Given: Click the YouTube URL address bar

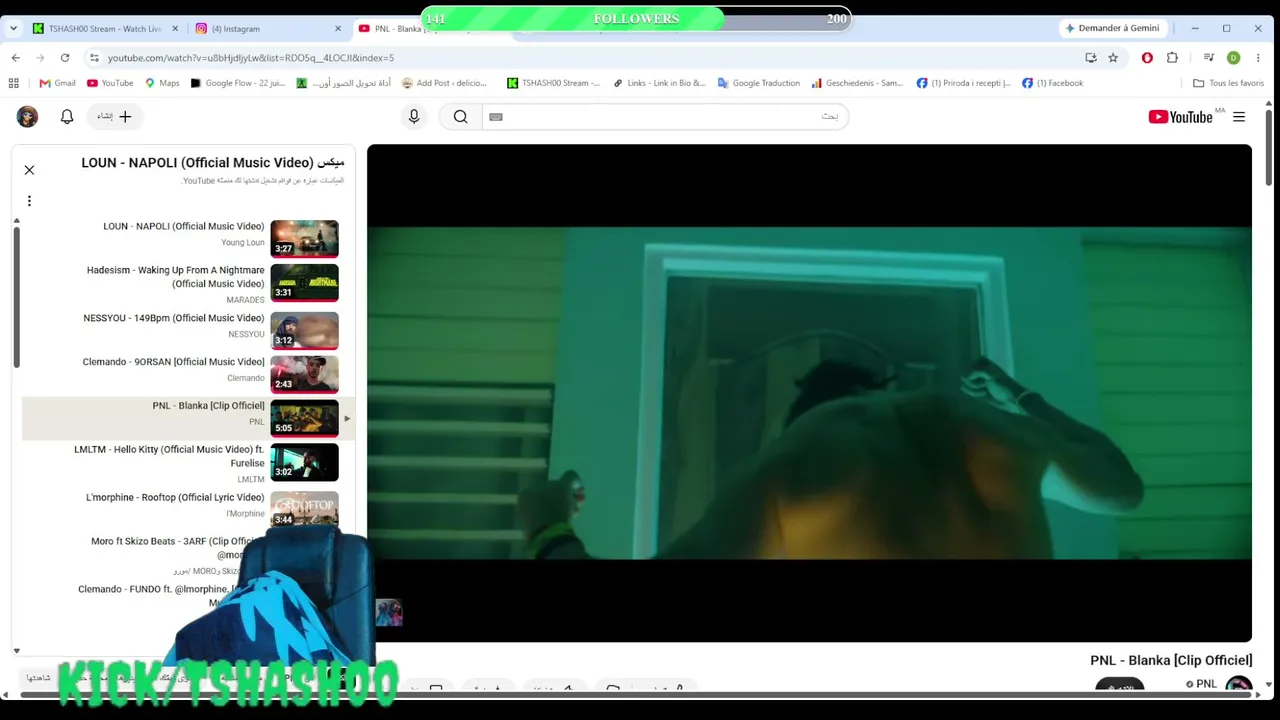Looking at the screenshot, I should pyautogui.click(x=580, y=58).
